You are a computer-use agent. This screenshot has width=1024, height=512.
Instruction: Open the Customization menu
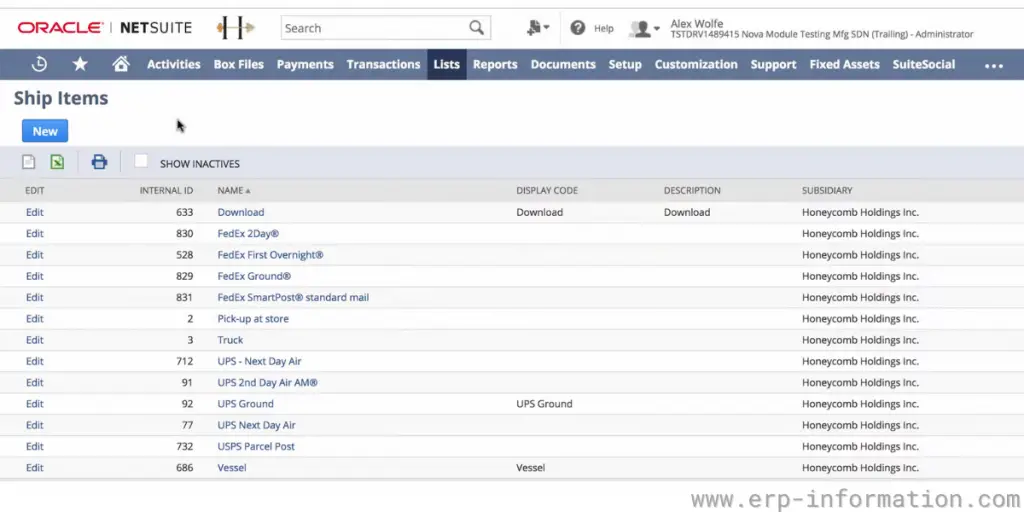coord(696,65)
